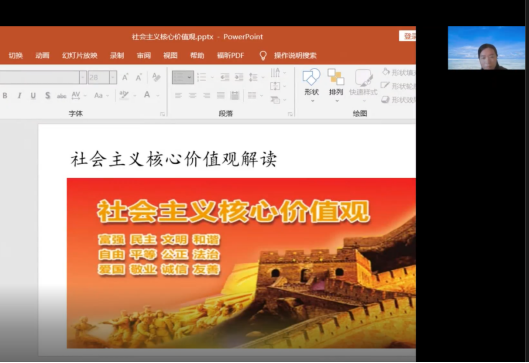Open the 审阅 ribbon tab
This screenshot has width=529, height=363.
point(144,55)
